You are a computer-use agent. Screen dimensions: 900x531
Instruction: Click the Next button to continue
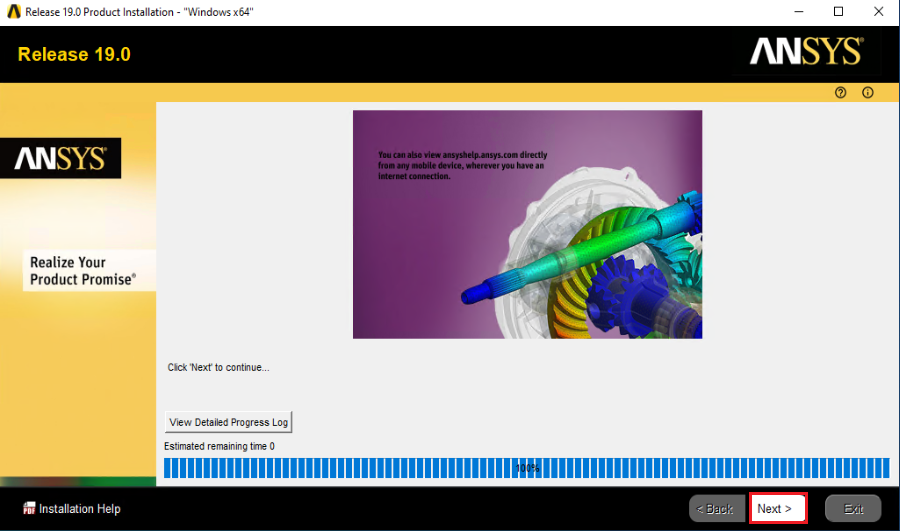coord(778,508)
